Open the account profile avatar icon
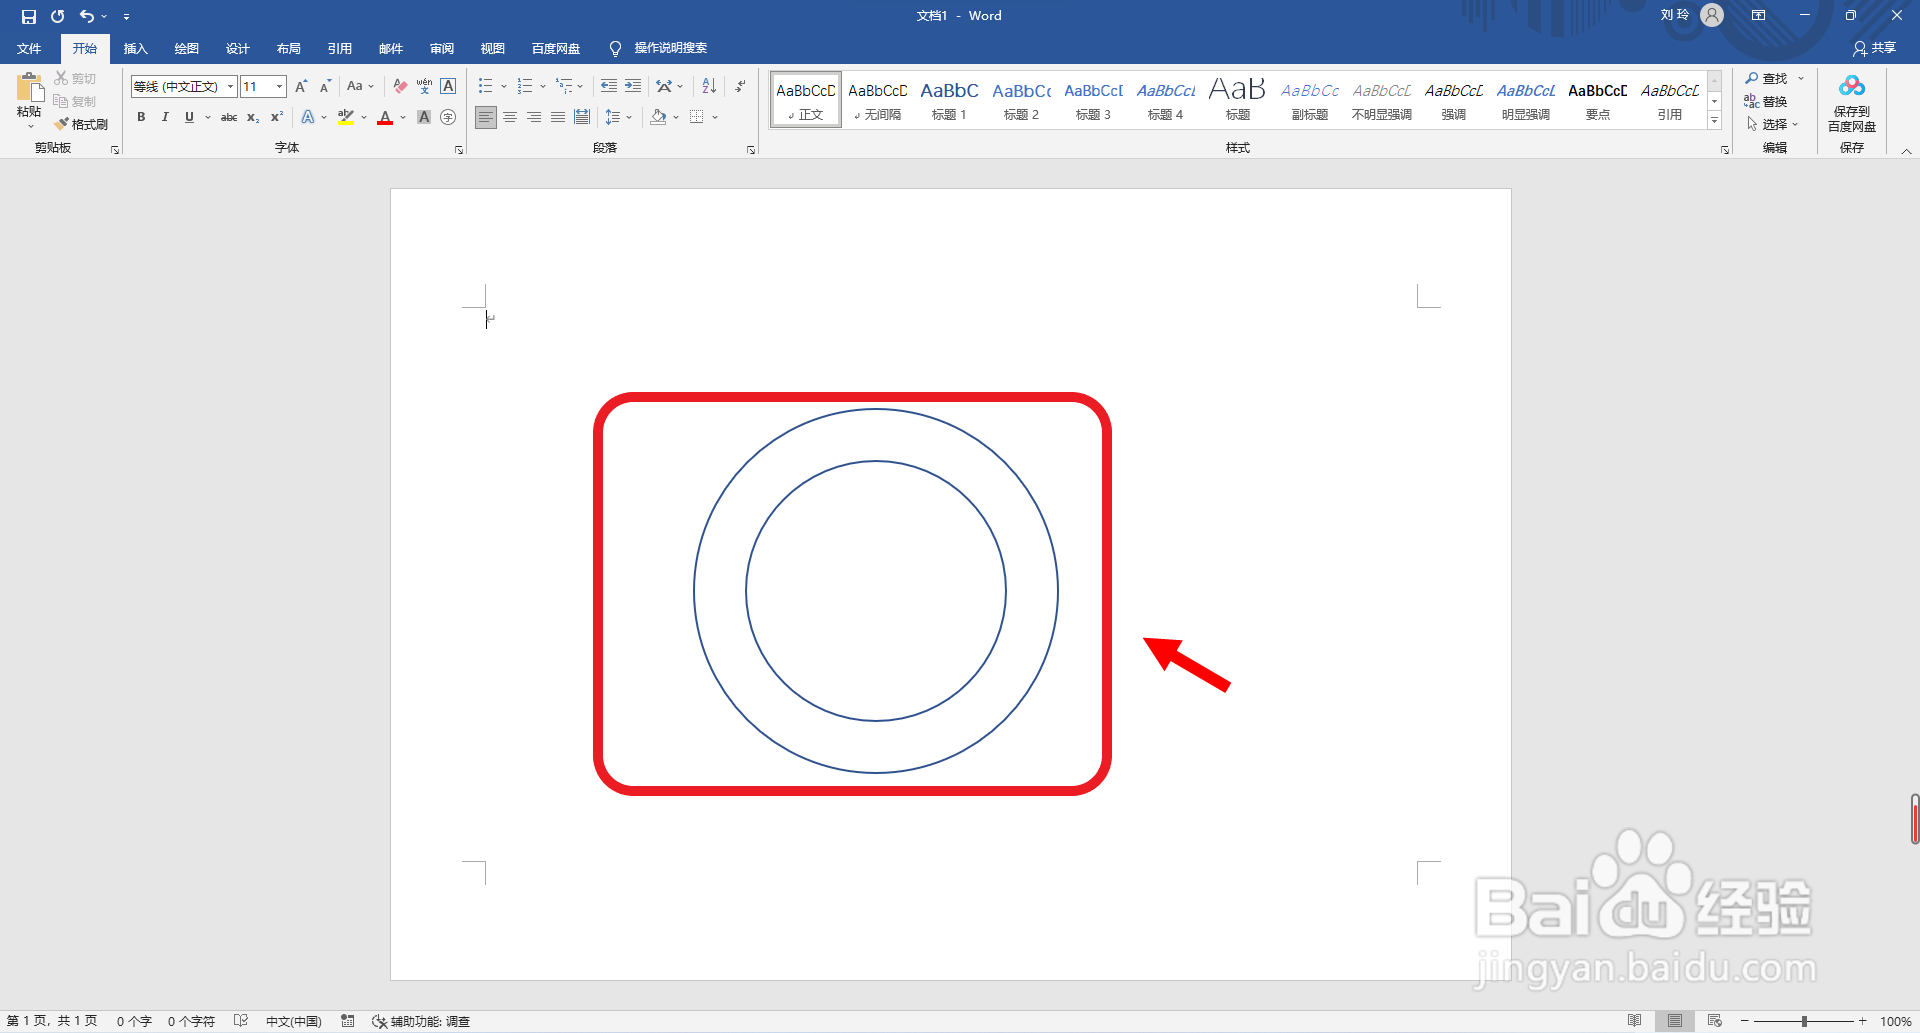Image resolution: width=1920 pixels, height=1033 pixels. pyautogui.click(x=1712, y=15)
